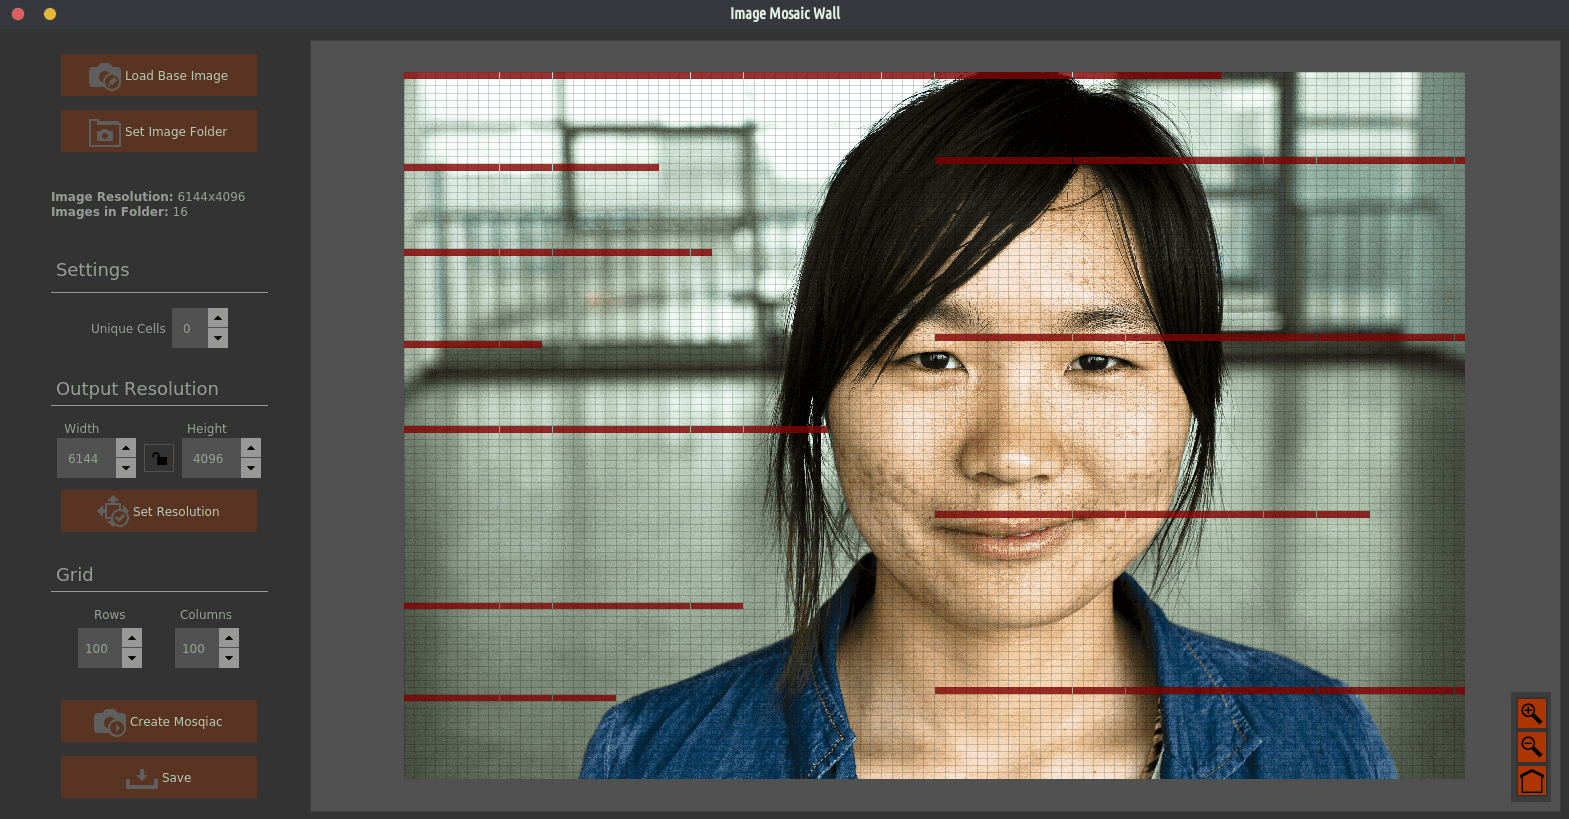The width and height of the screenshot is (1569, 819).
Task: Increase Unique Cells with up arrow
Action: tap(218, 318)
